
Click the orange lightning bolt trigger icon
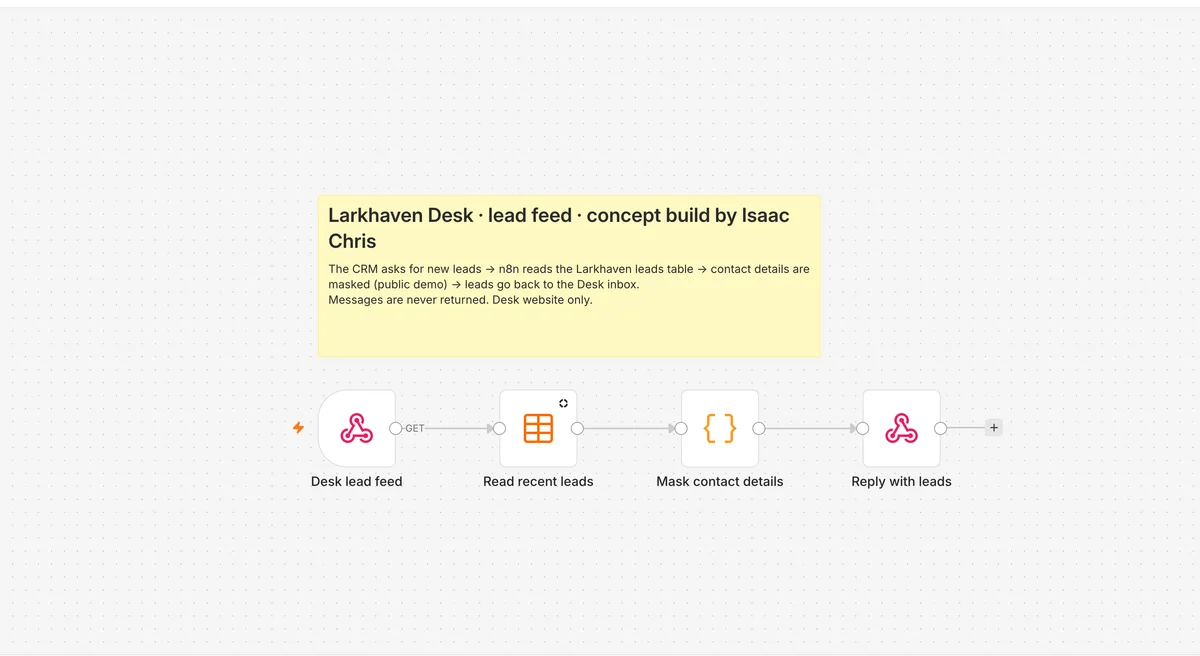tap(298, 428)
